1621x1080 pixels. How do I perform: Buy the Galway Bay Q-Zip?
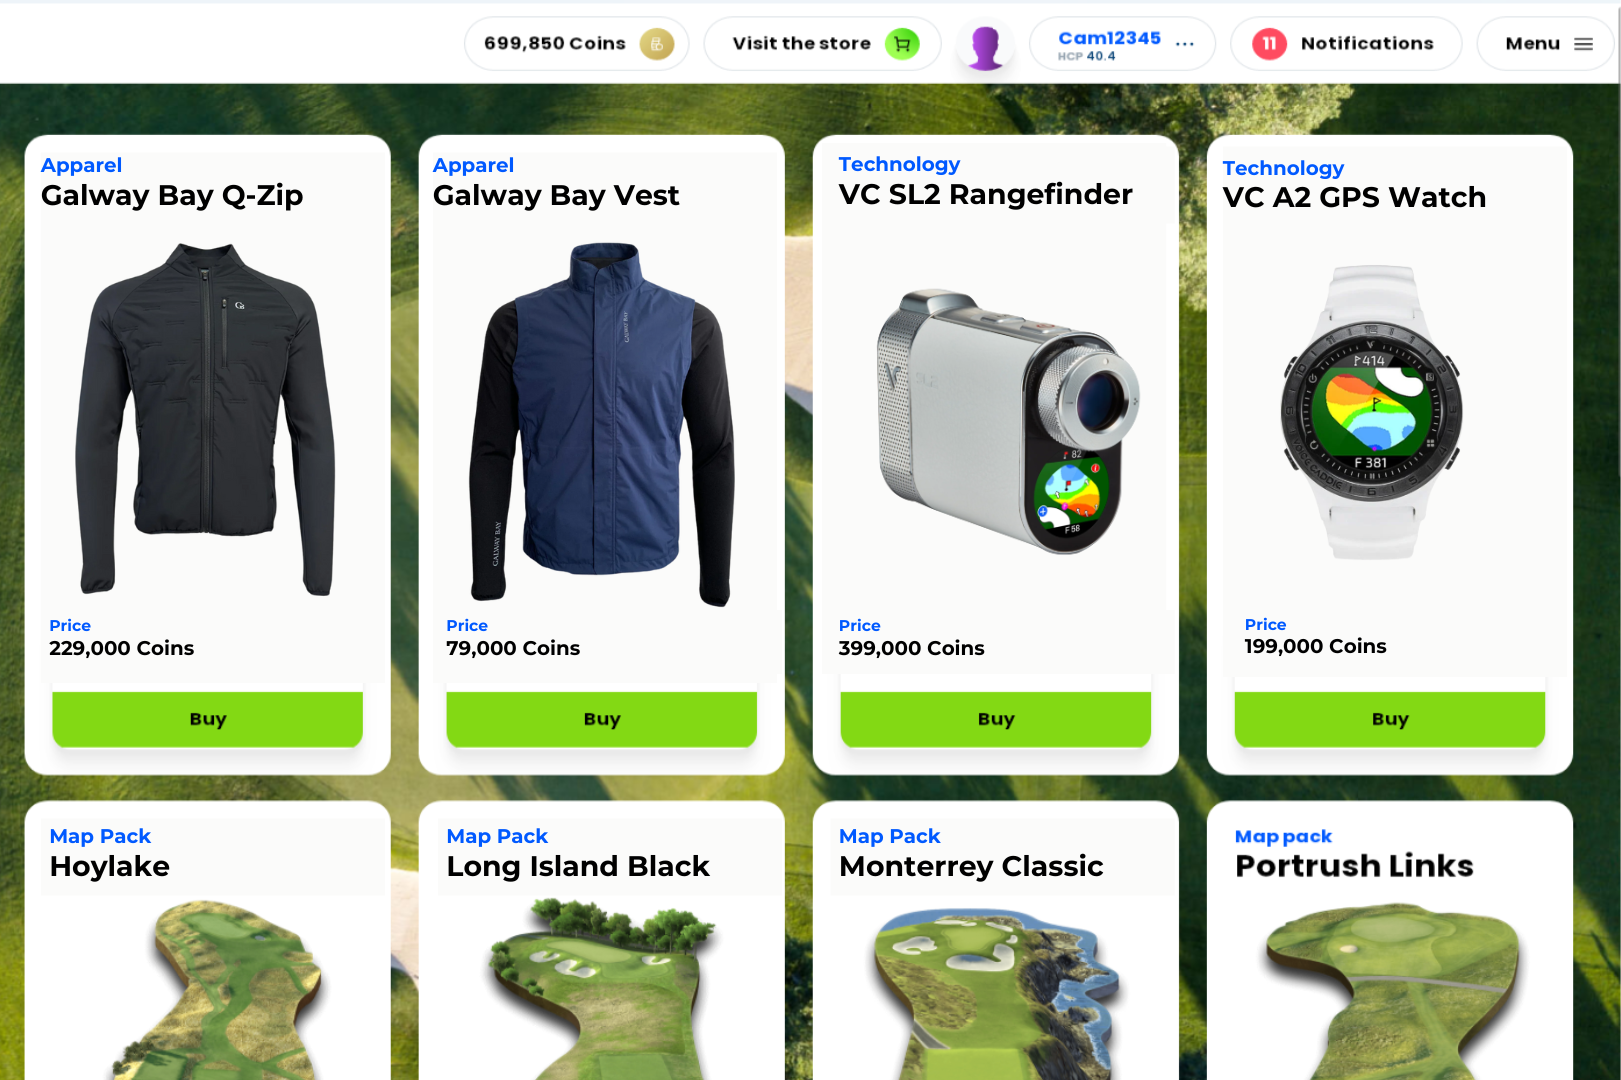tap(208, 719)
